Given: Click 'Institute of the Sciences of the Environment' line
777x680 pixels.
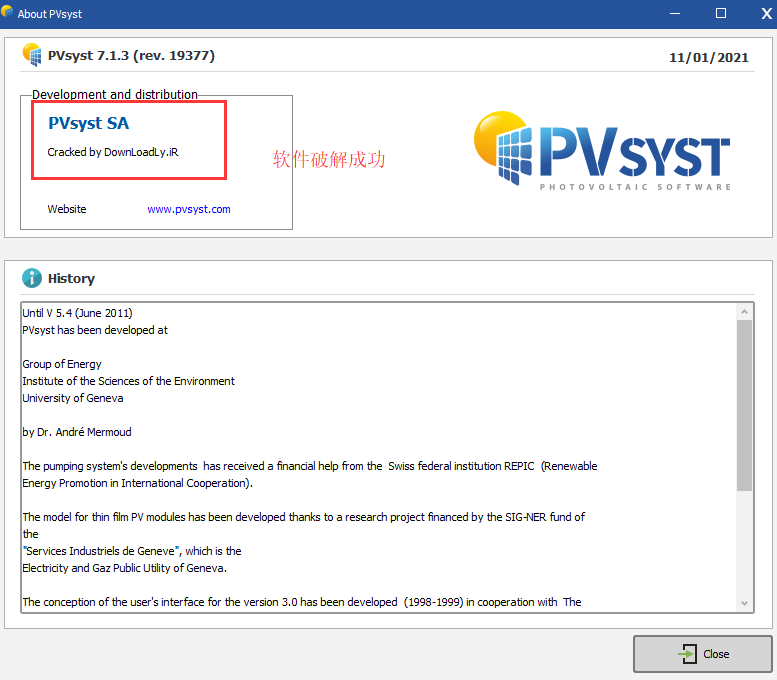Looking at the screenshot, I should point(128,381).
